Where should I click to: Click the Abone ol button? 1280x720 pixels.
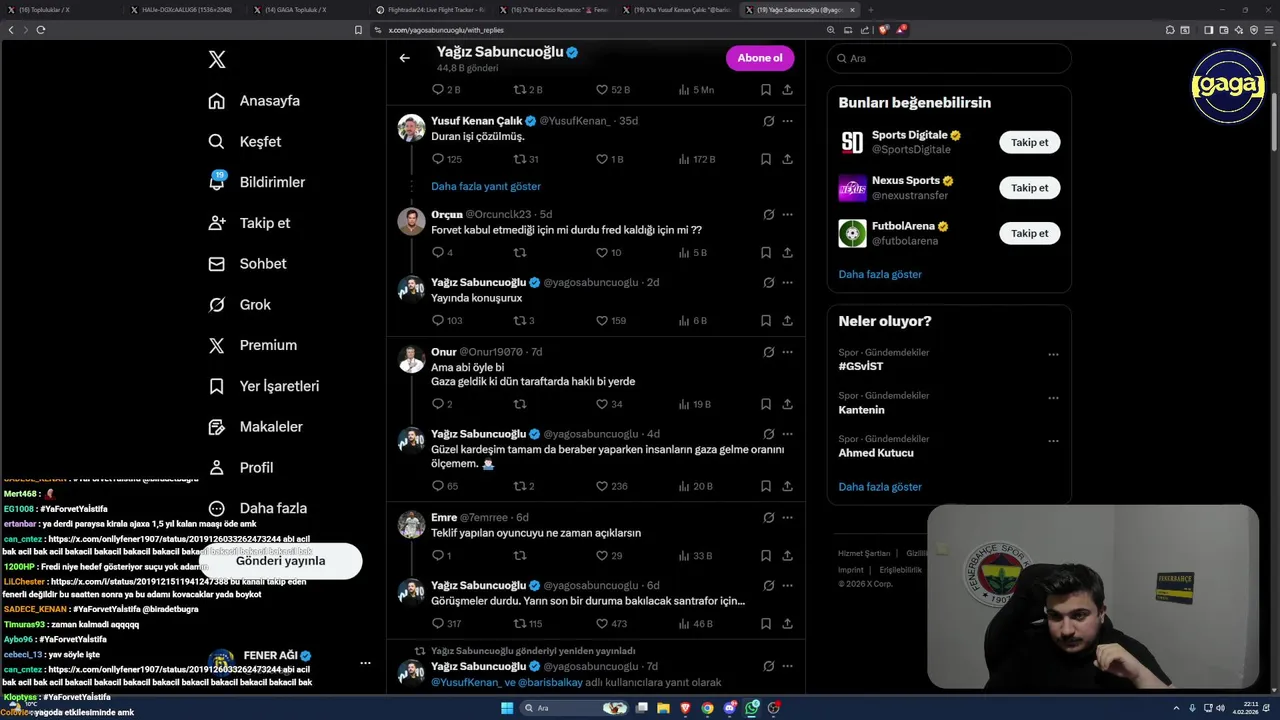(760, 58)
